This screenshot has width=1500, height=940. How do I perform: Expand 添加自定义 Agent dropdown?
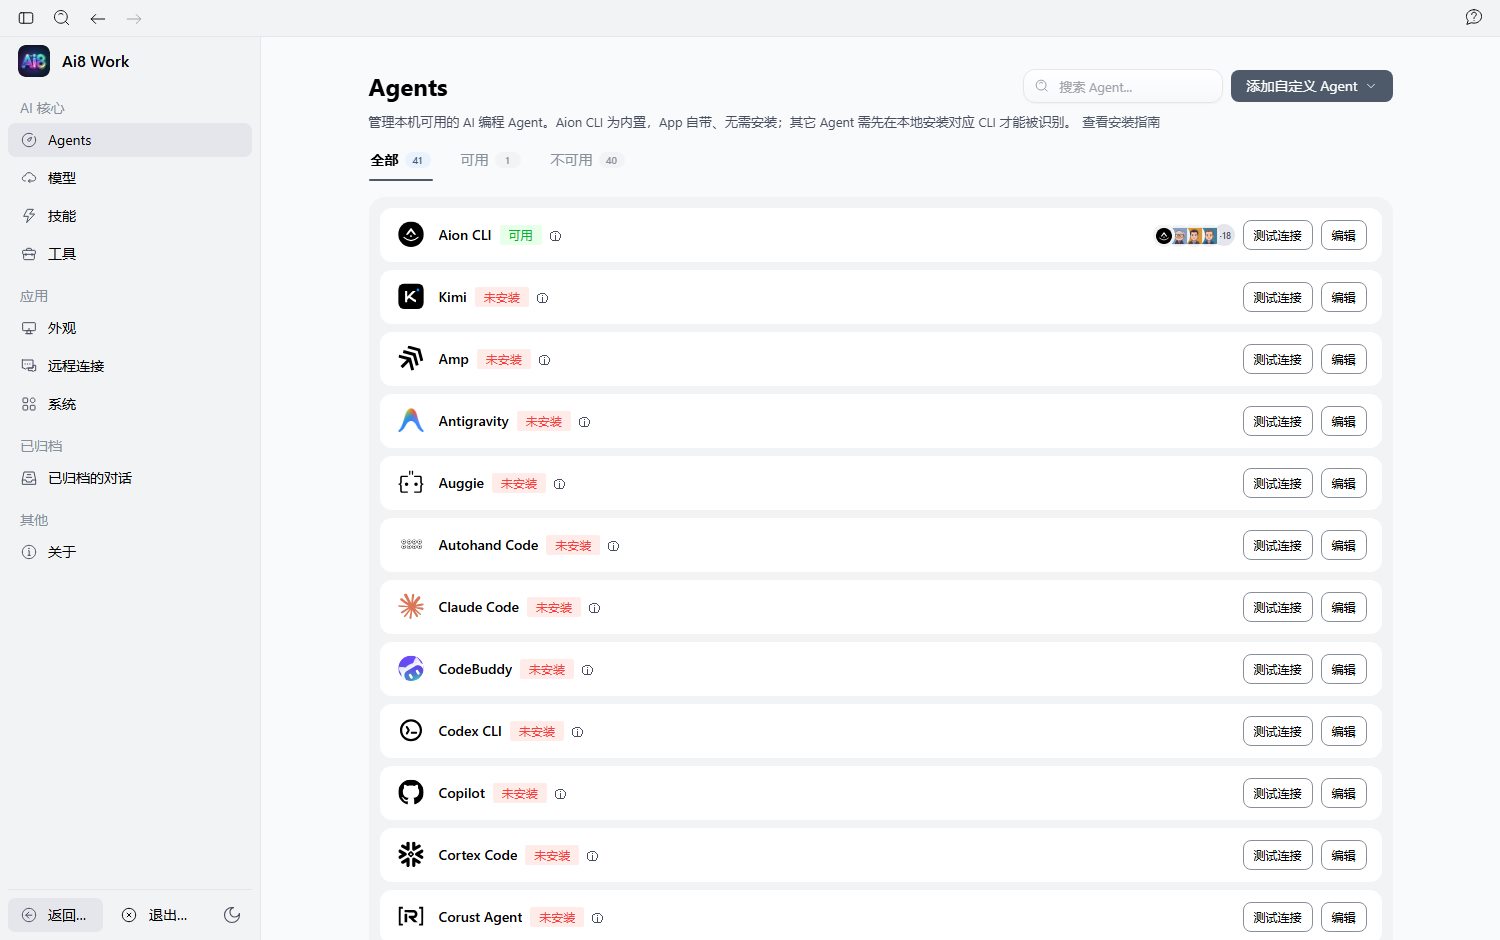[1312, 86]
